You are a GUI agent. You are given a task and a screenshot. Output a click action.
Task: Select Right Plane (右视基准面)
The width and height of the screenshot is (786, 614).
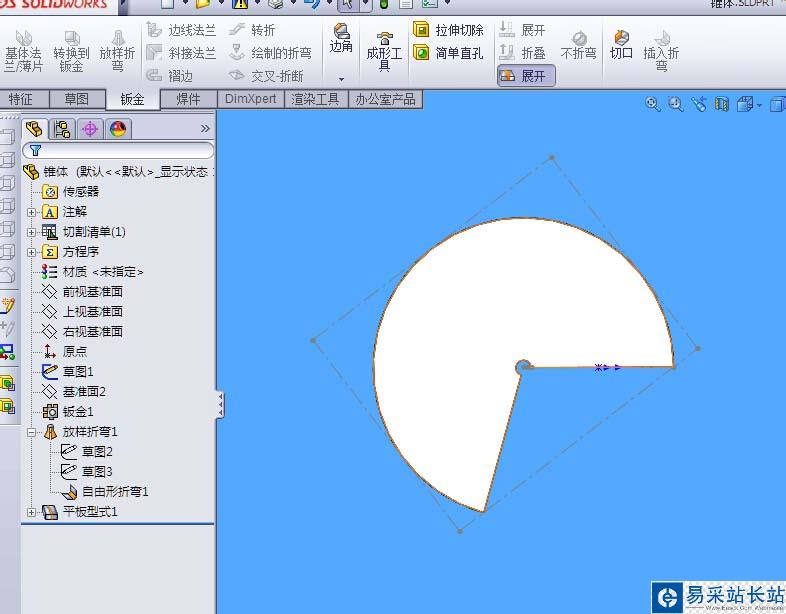tap(83, 332)
